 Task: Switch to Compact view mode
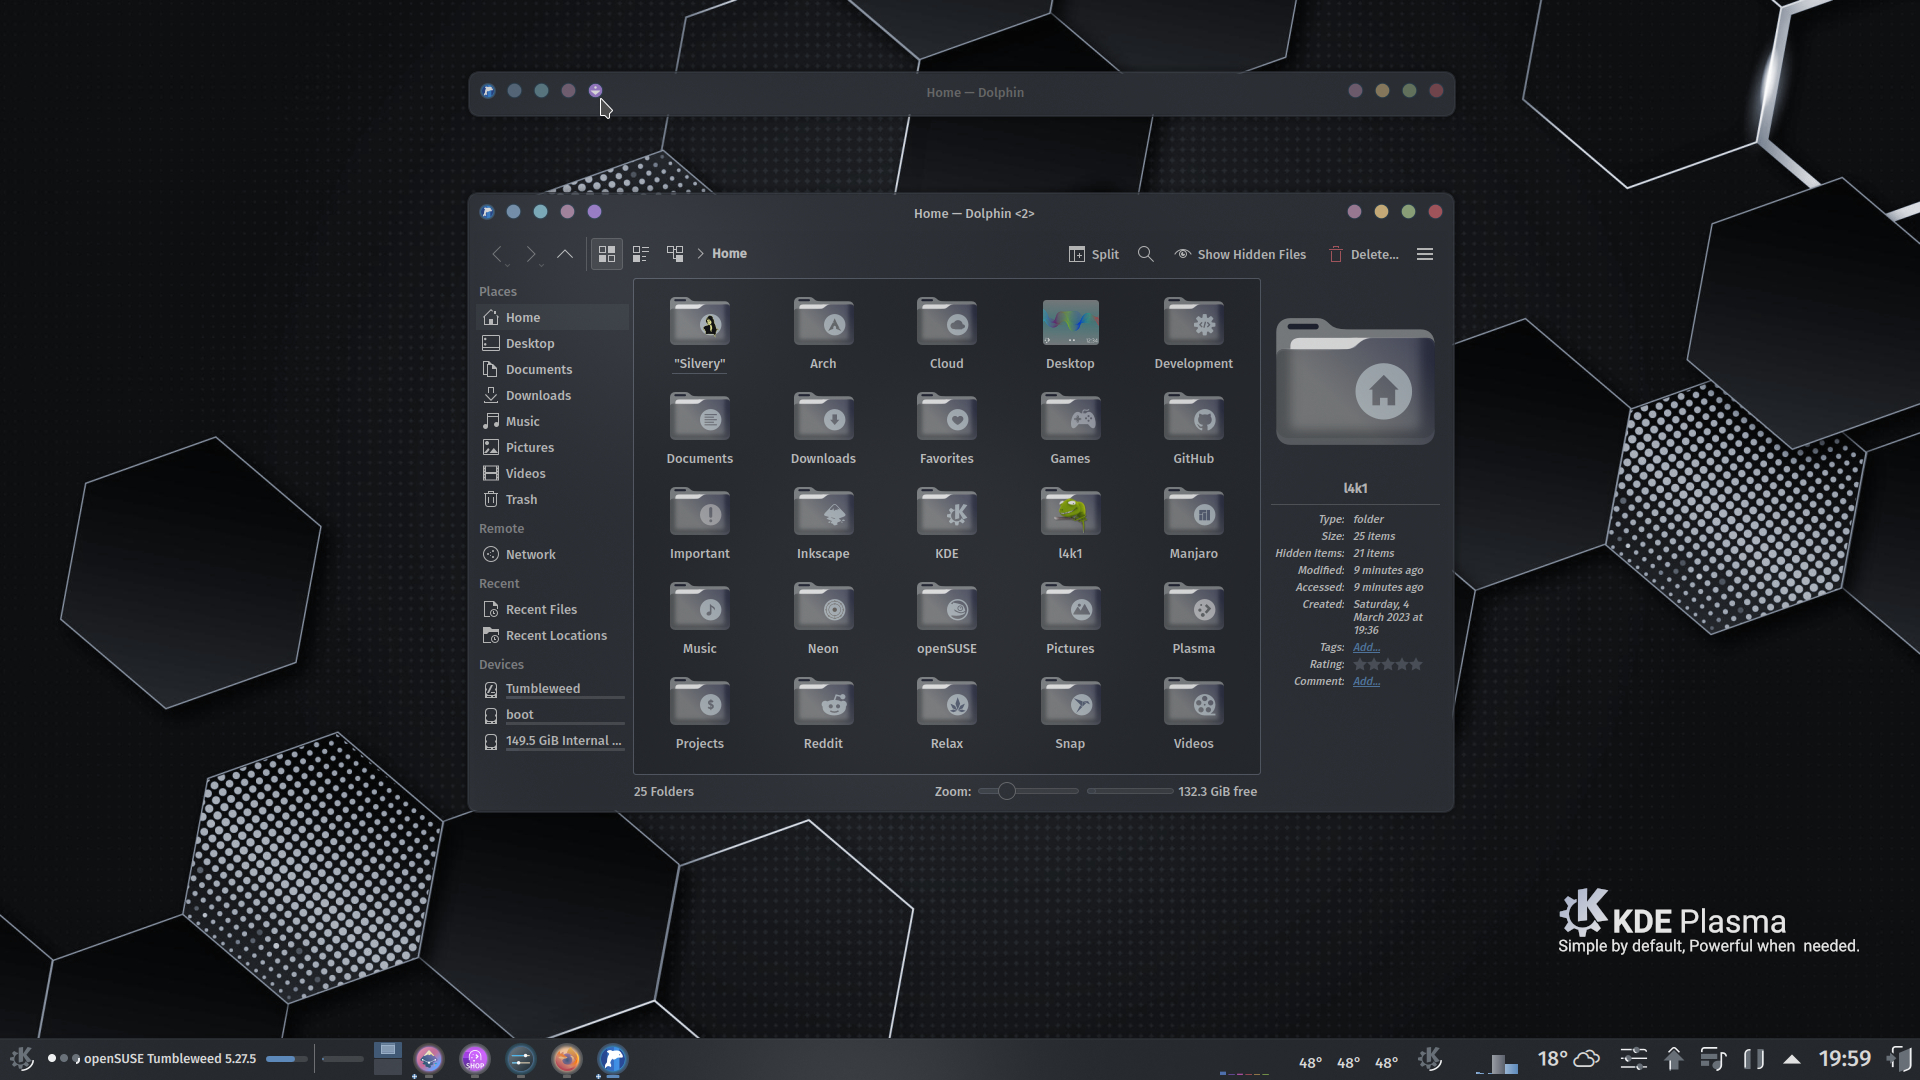[641, 254]
